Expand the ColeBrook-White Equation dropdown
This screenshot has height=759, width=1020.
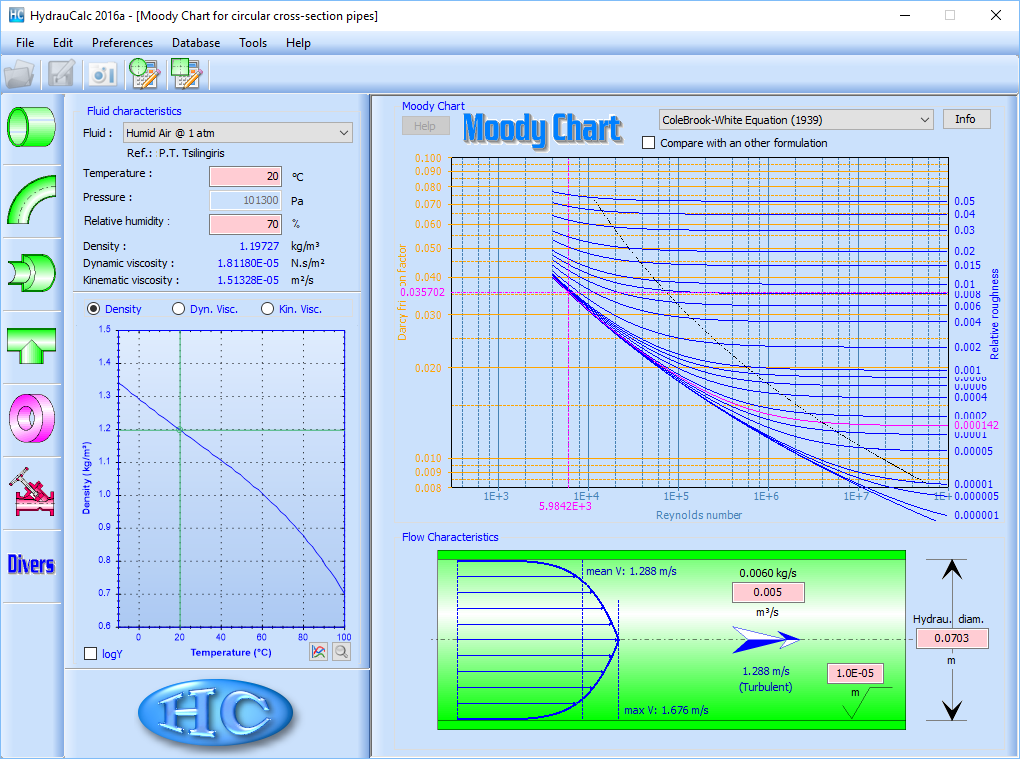click(795, 119)
